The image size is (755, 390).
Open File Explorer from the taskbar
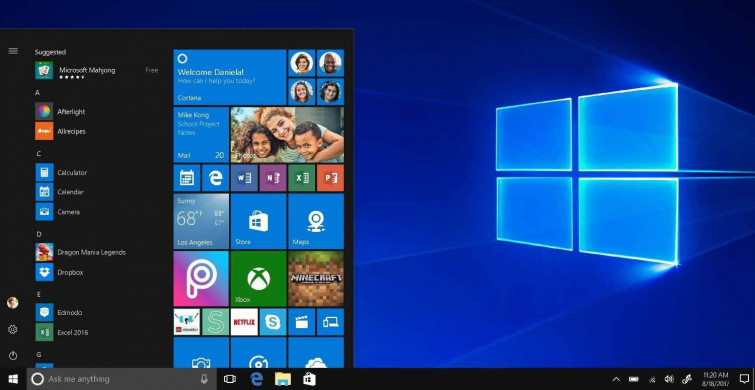pos(283,379)
